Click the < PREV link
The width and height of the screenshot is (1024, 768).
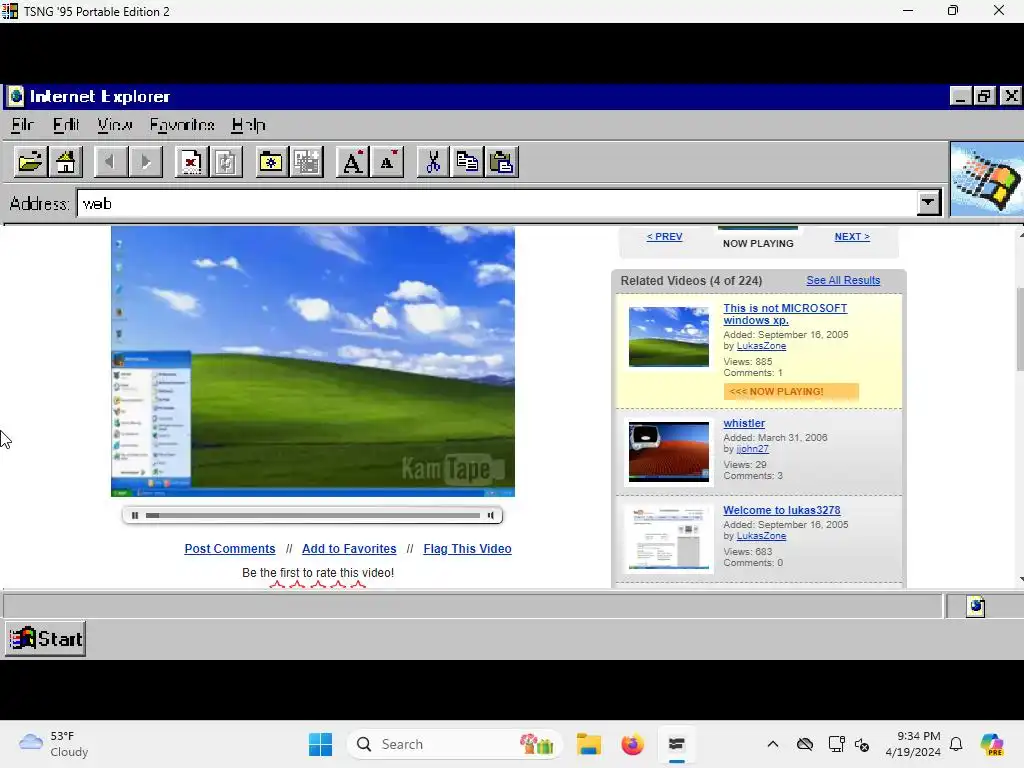coord(664,236)
